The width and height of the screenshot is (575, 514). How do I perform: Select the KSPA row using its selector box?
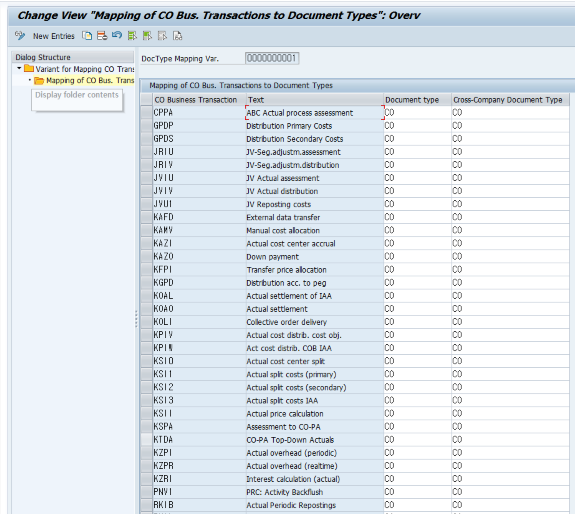pos(147,426)
